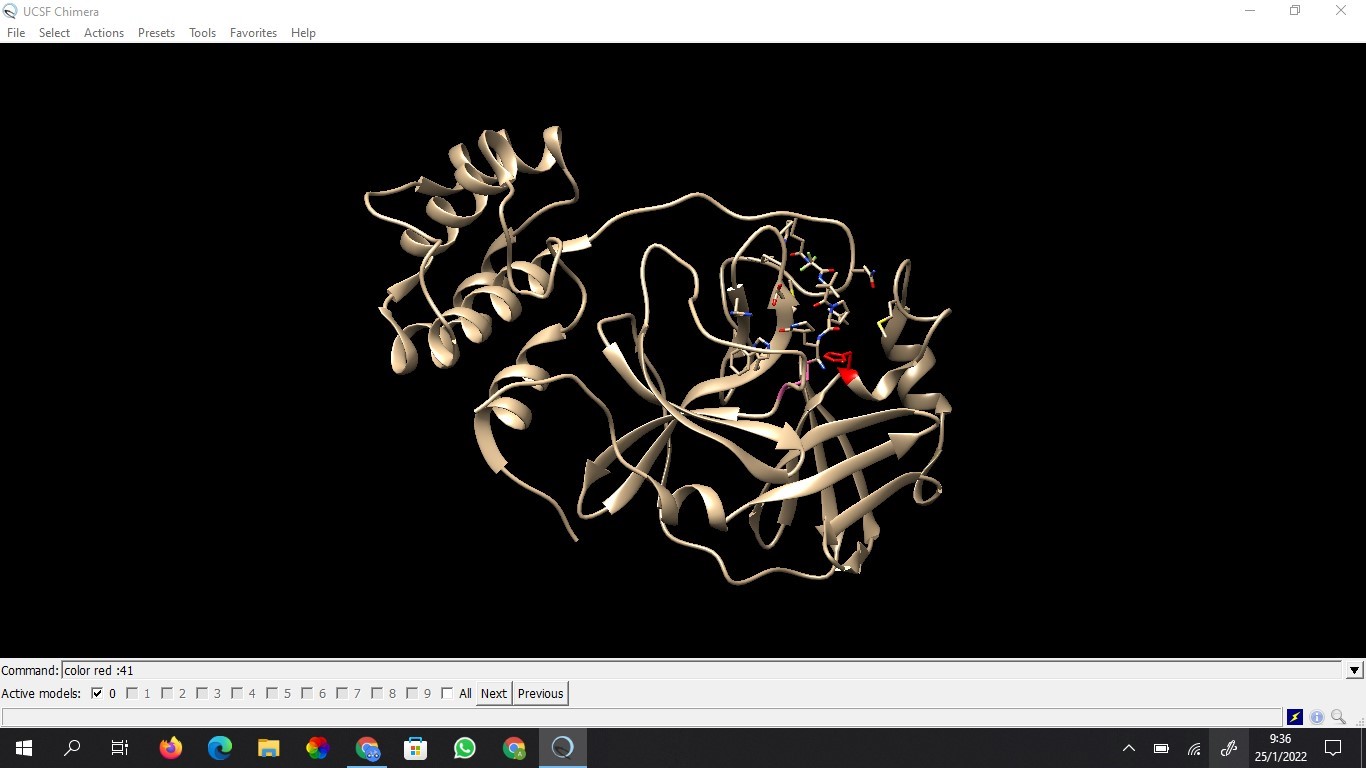
Task: Uncheck active model 0 checkbox
Action: pyautogui.click(x=97, y=693)
